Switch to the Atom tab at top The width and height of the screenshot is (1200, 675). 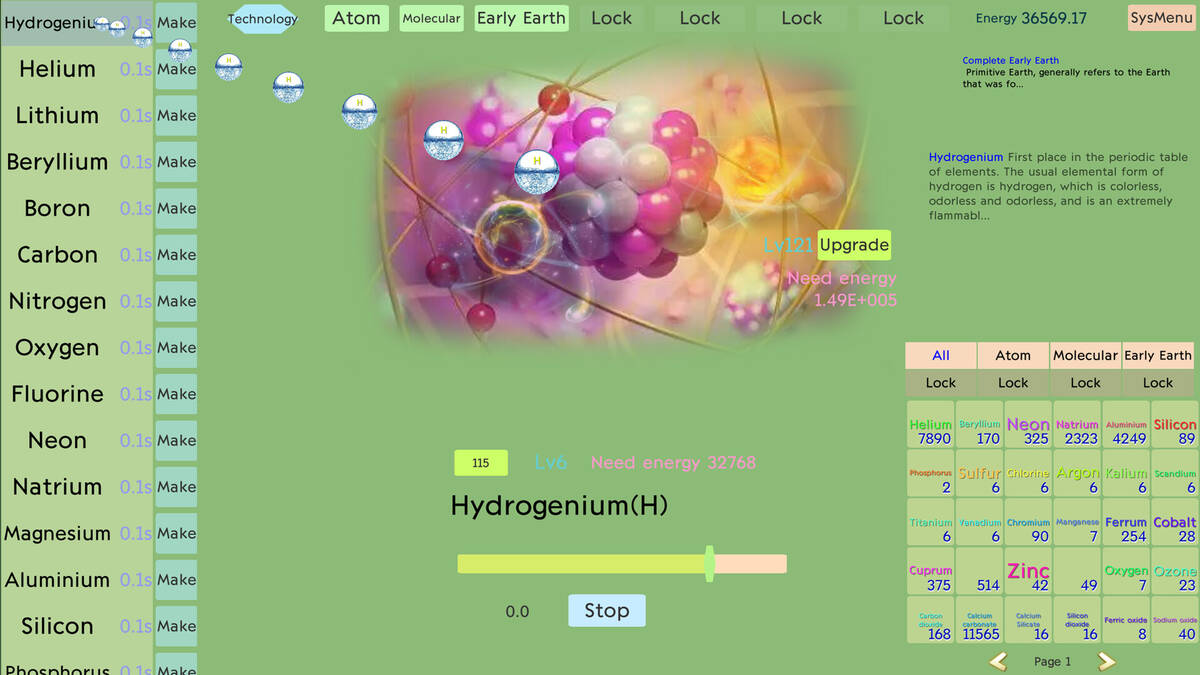point(356,18)
